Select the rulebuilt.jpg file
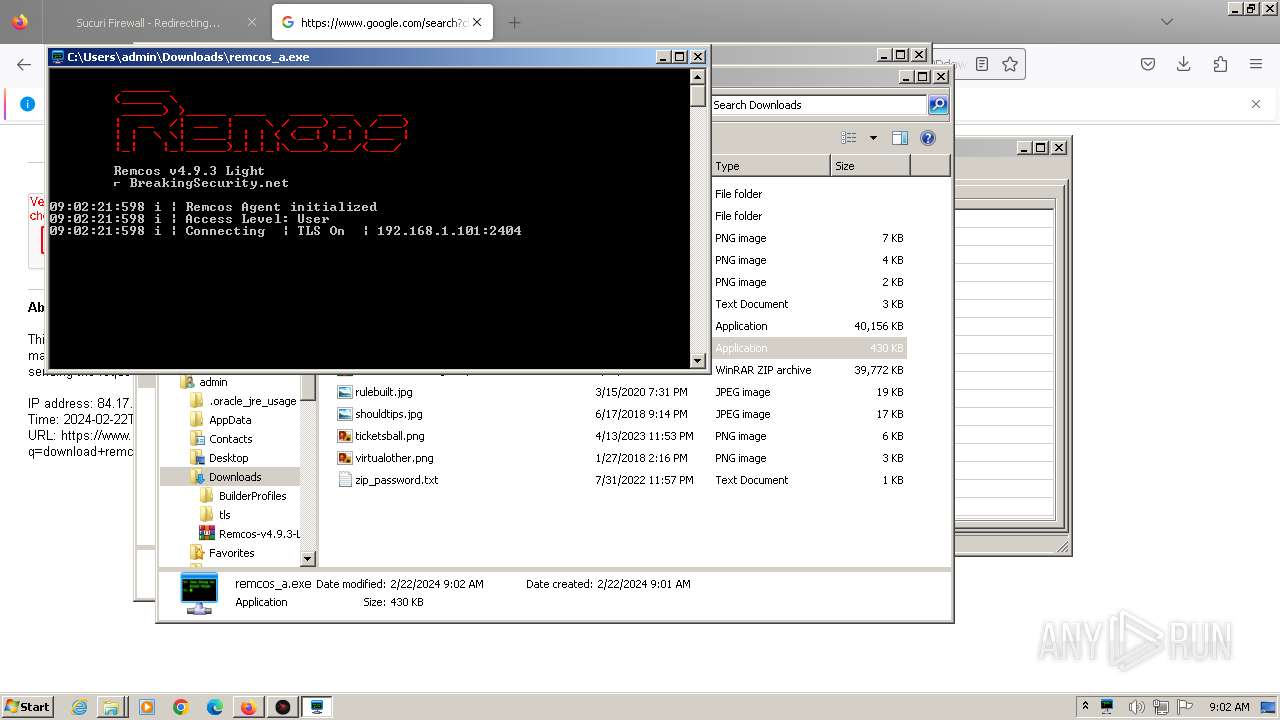 pos(383,392)
